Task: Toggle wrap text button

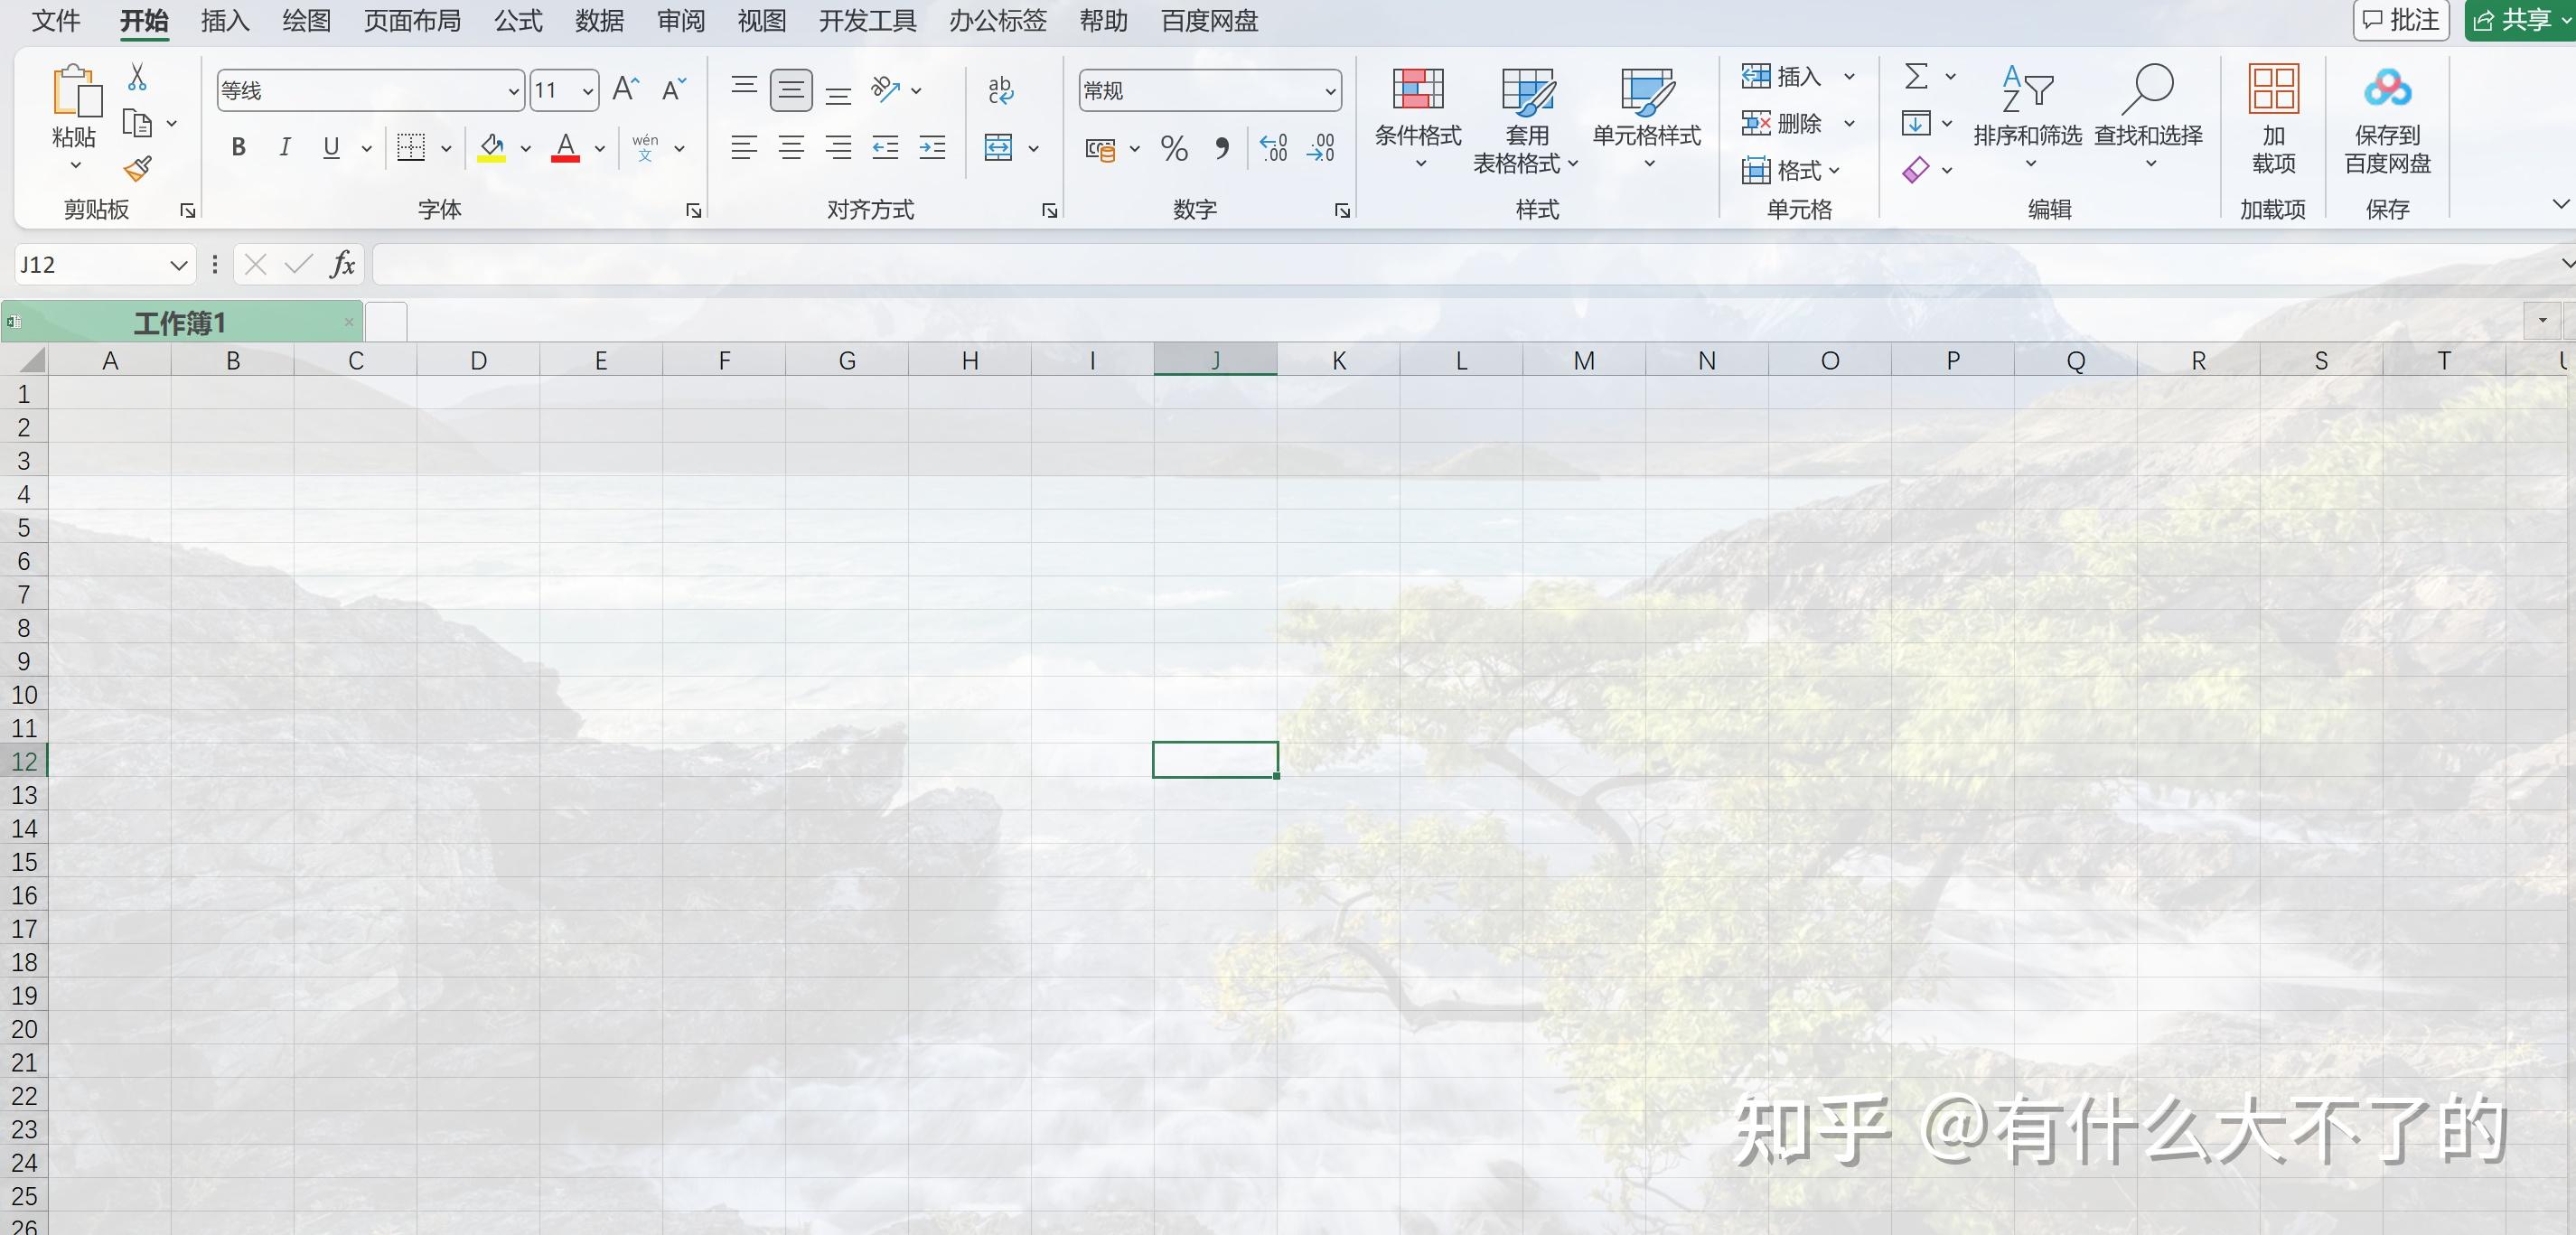Action: pyautogui.click(x=1000, y=90)
